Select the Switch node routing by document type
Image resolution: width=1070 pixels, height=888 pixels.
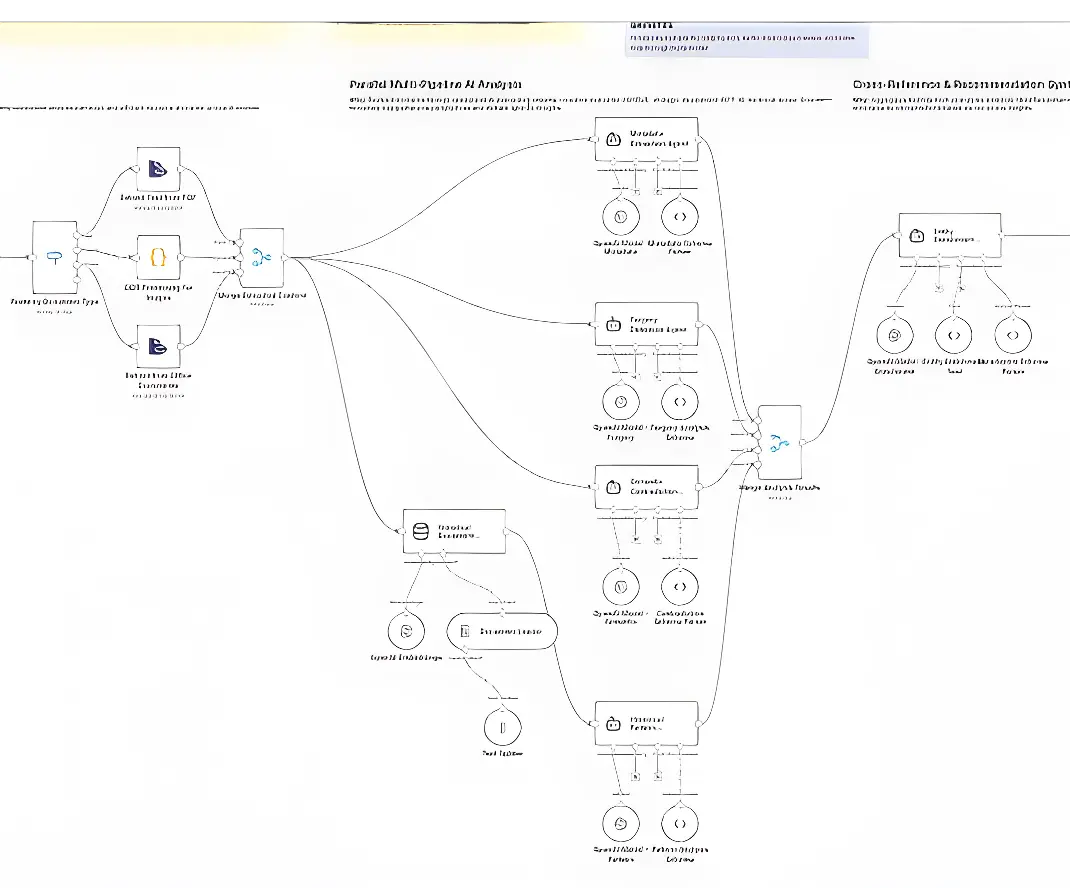[55, 257]
